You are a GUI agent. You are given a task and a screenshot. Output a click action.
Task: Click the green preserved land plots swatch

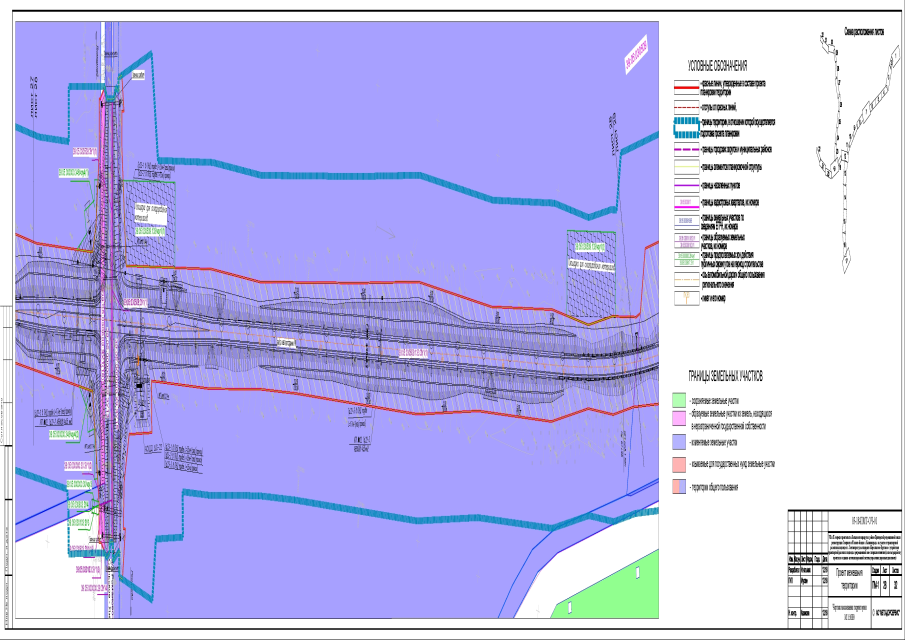point(679,400)
